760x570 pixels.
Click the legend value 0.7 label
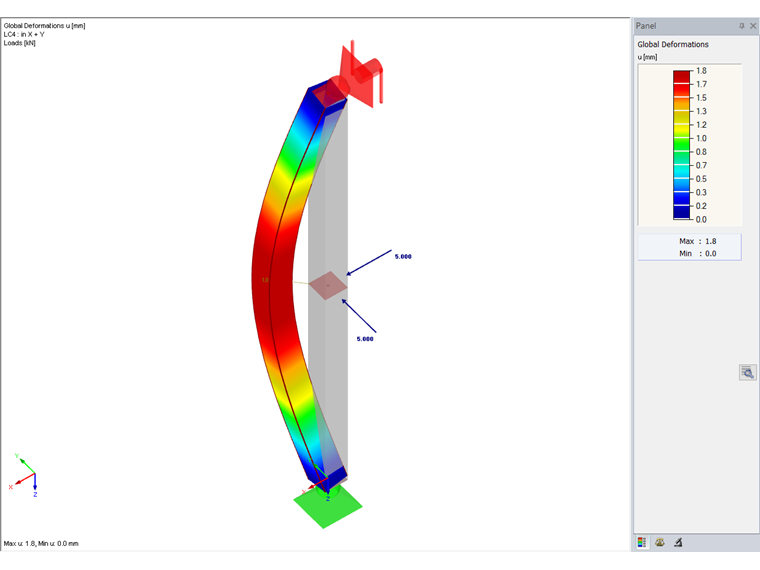click(x=701, y=165)
